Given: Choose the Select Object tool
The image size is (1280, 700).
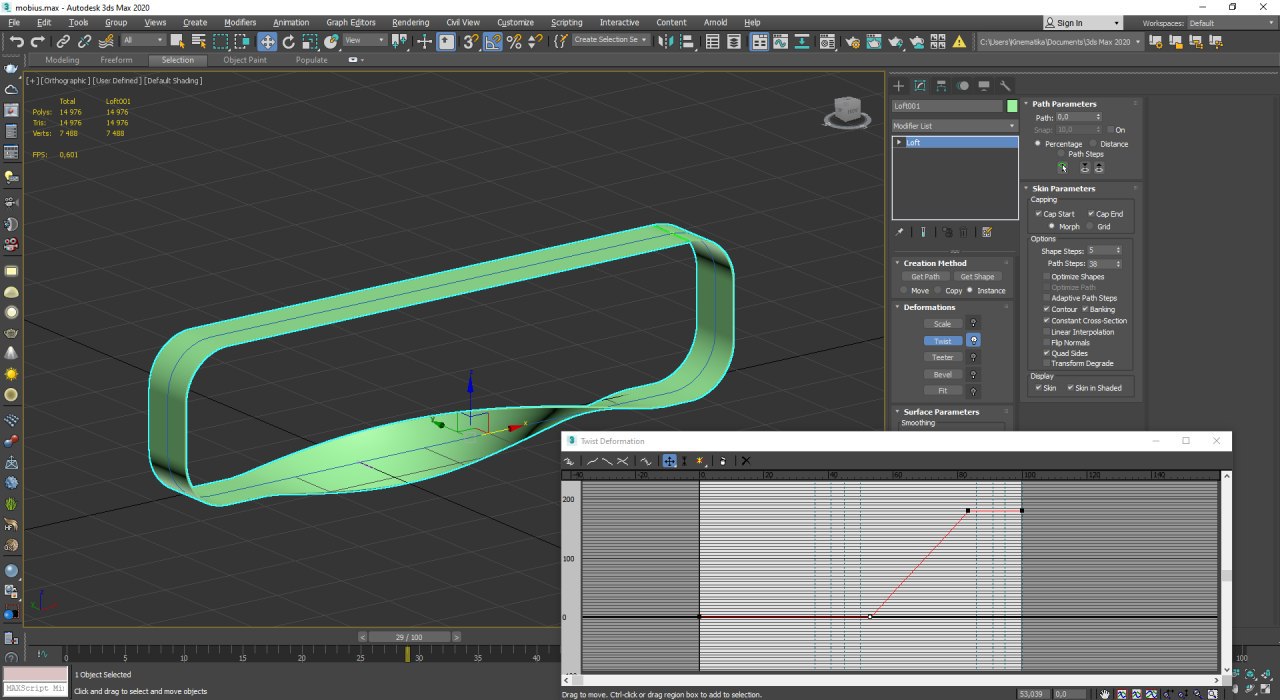Looking at the screenshot, I should click(177, 41).
